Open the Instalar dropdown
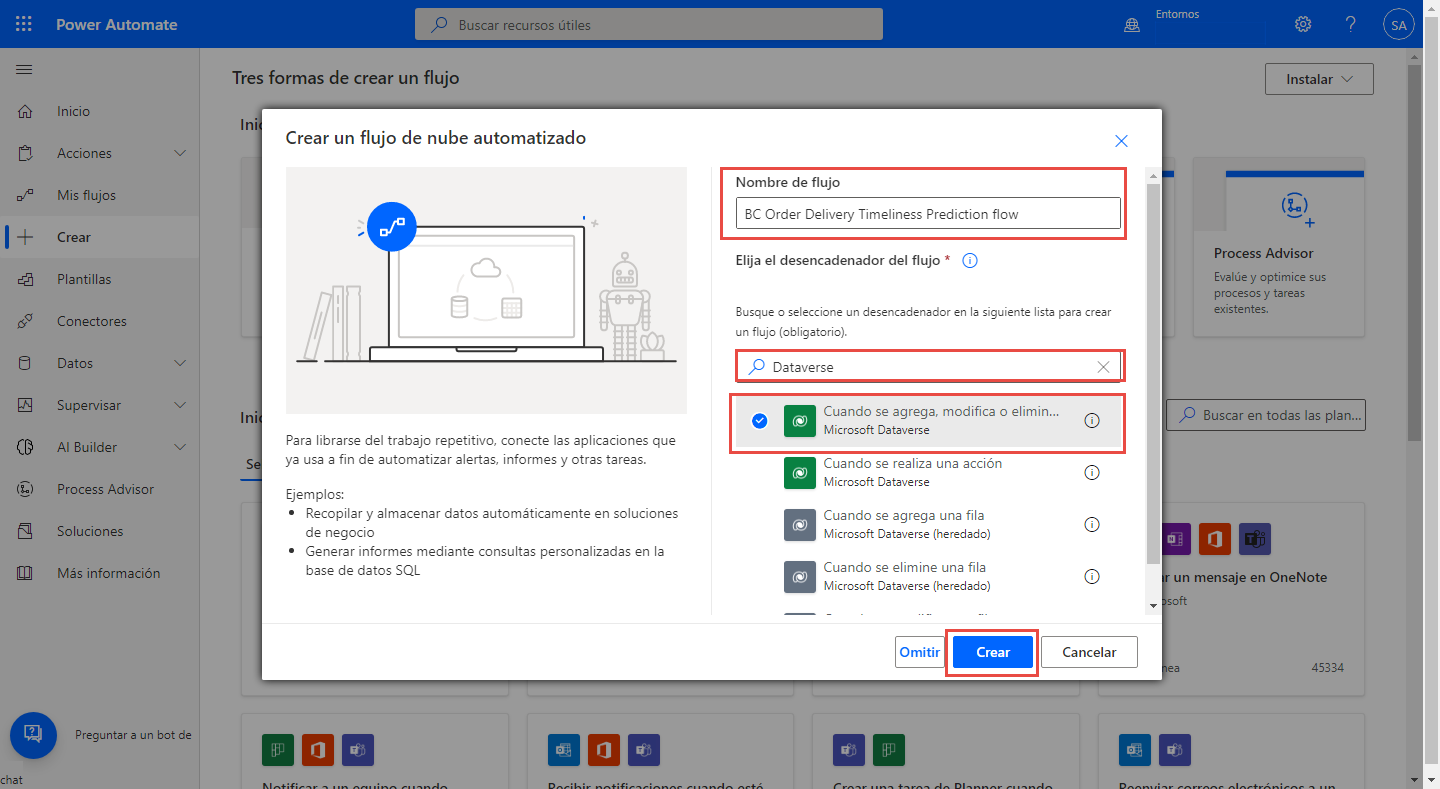1440x789 pixels. click(1319, 79)
